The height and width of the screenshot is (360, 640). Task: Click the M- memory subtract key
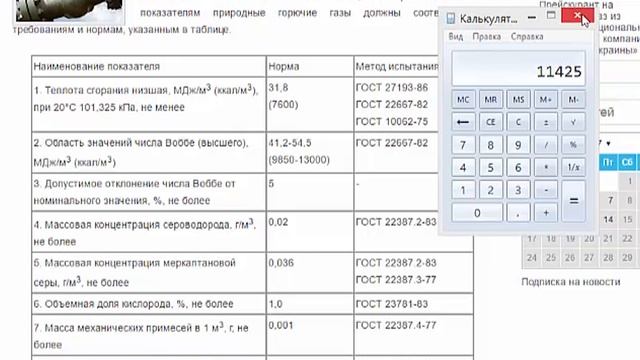pyautogui.click(x=573, y=100)
